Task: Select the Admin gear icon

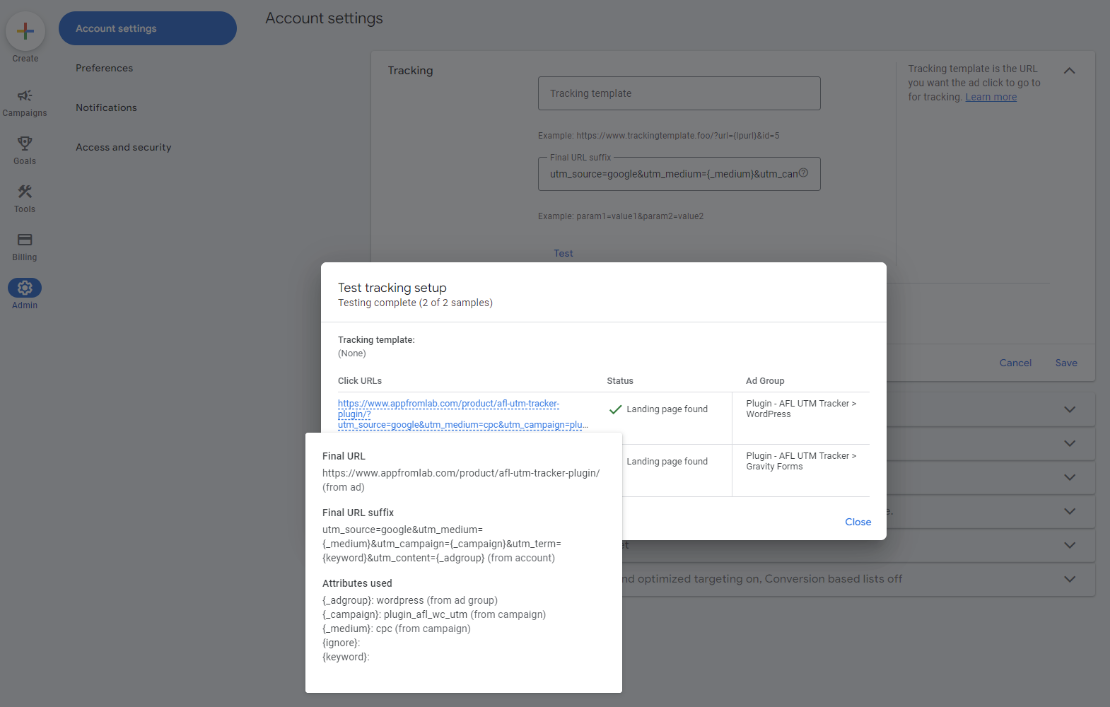Action: click(25, 288)
